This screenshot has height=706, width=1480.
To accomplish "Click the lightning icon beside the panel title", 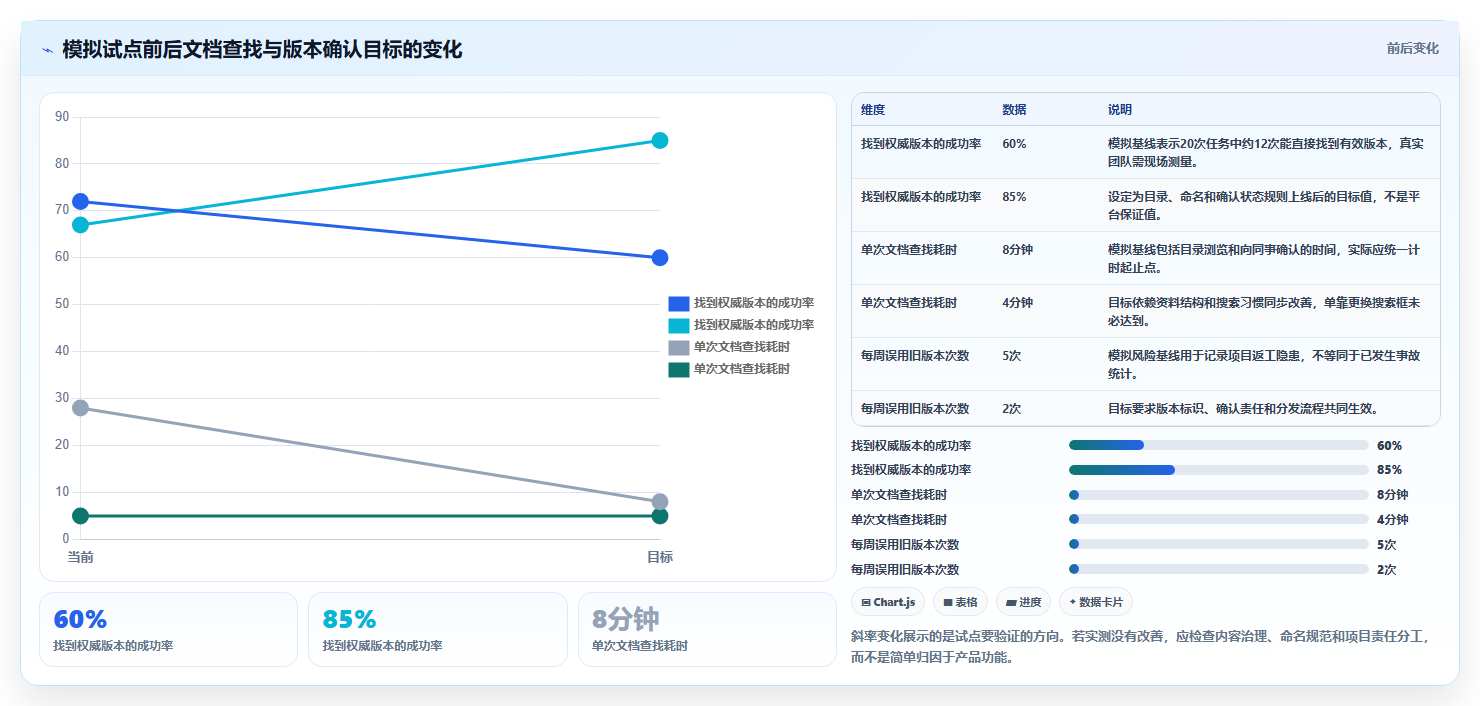I will (x=48, y=50).
